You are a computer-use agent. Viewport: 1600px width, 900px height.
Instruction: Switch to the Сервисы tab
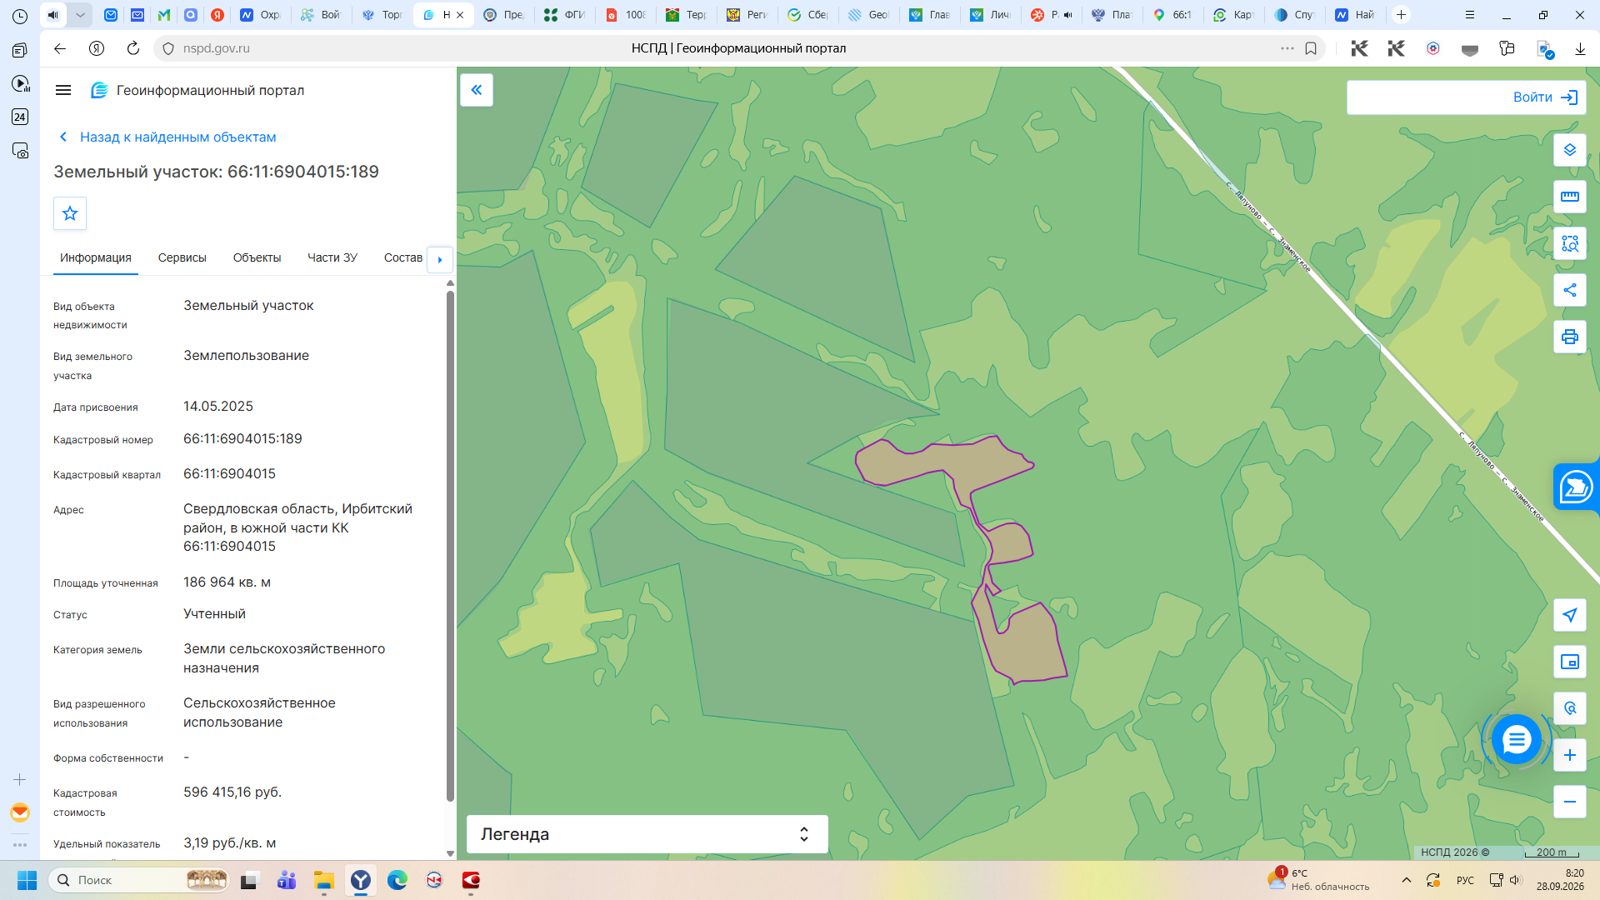(x=182, y=258)
